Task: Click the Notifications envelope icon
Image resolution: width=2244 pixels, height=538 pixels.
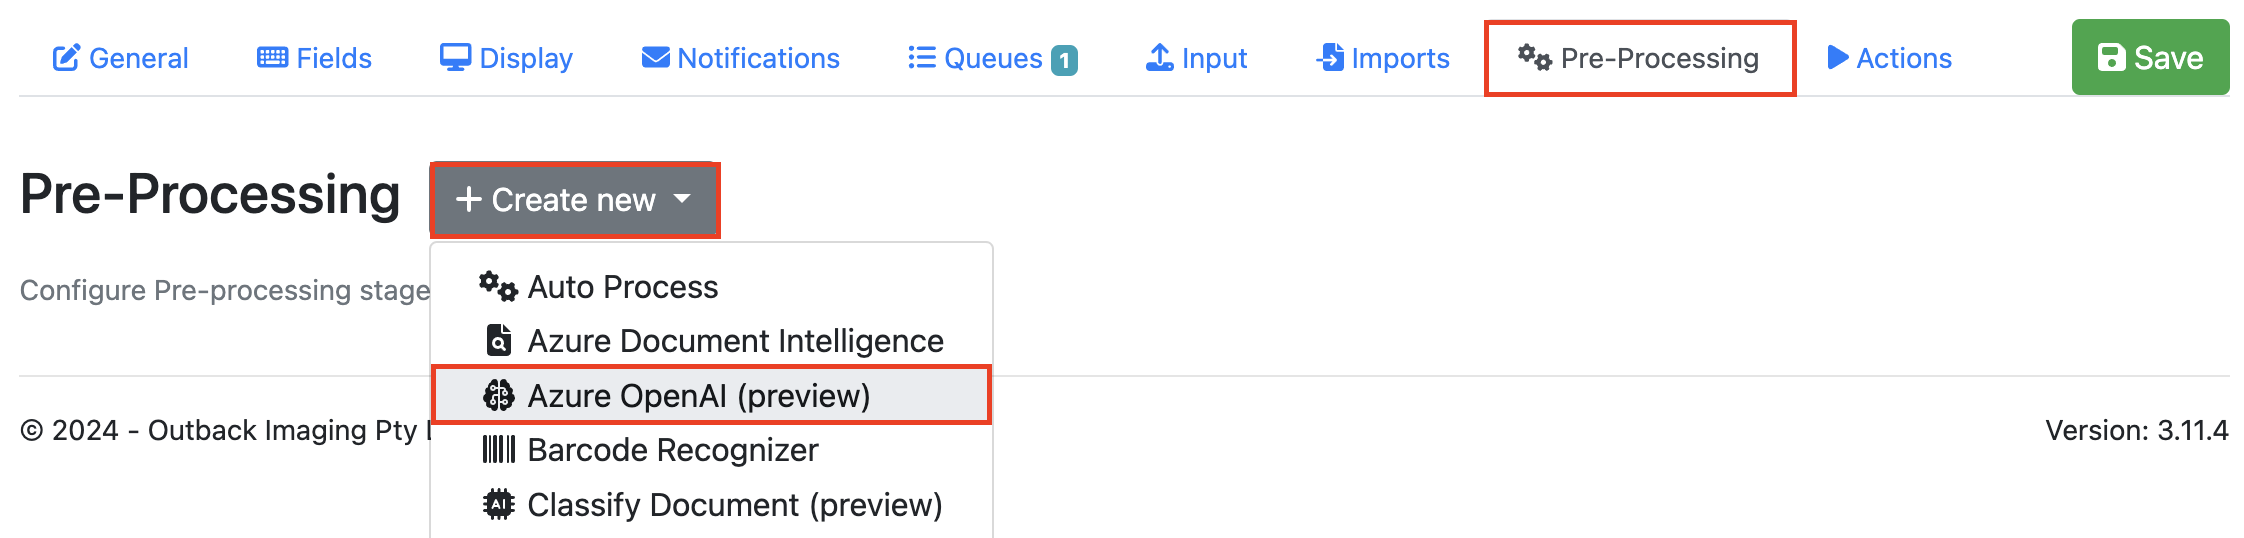Action: tap(655, 58)
